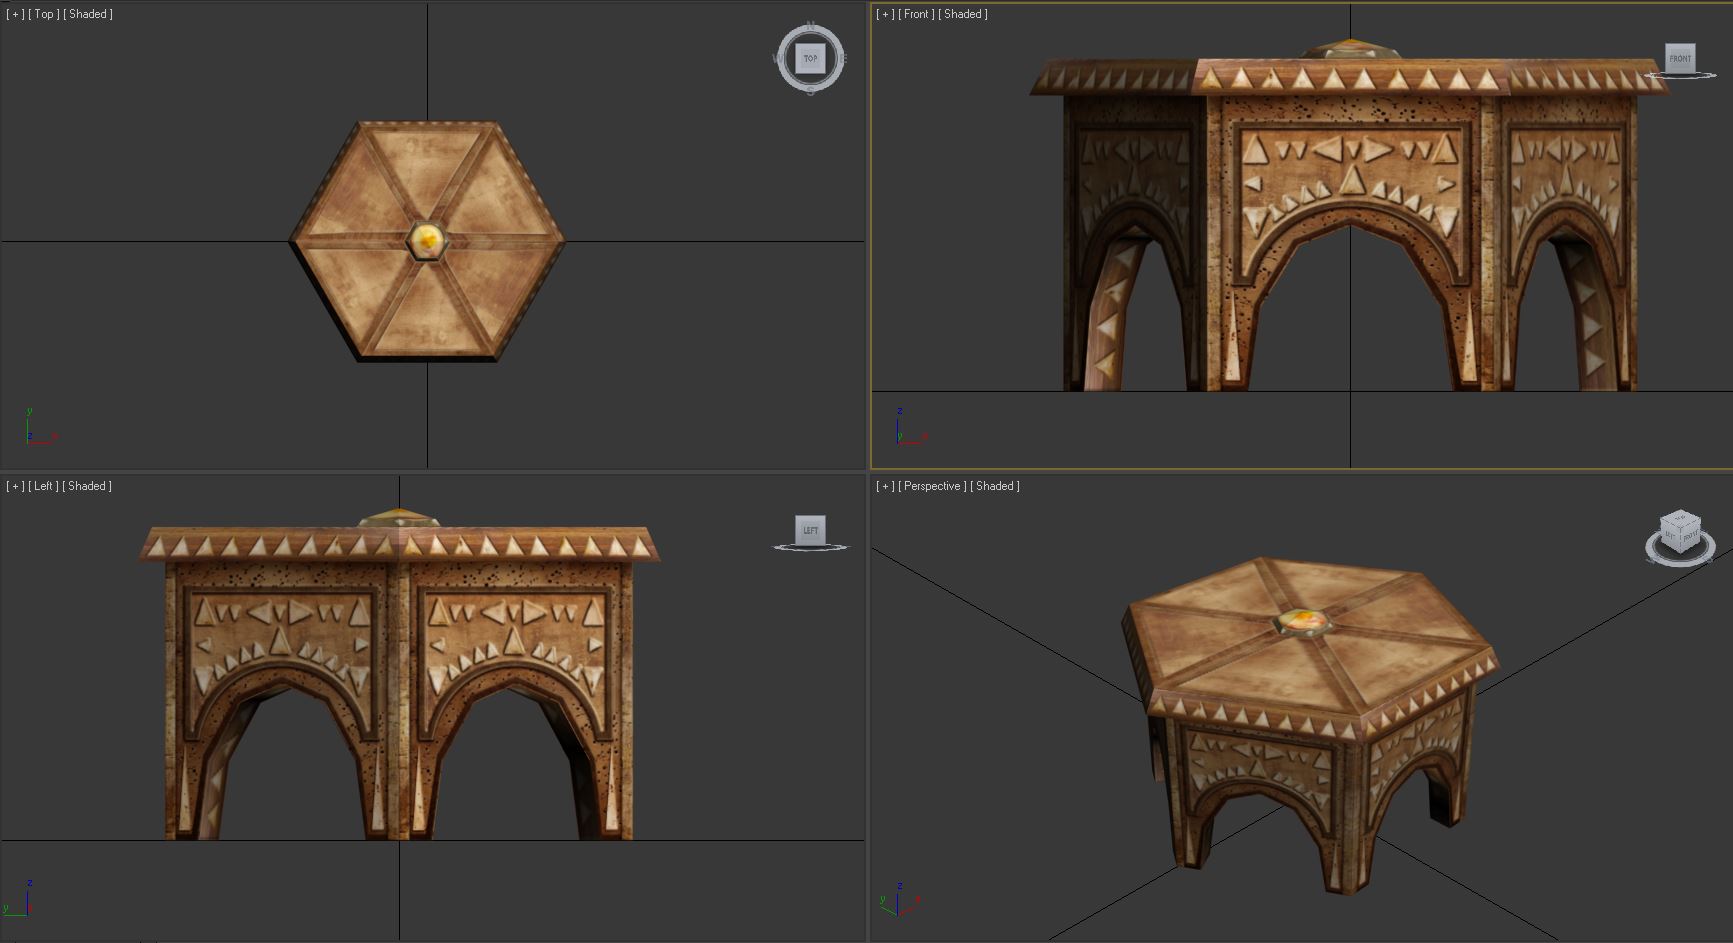This screenshot has height=943, width=1733.
Task: Open the [Shaded] menu in the Left viewport
Action: pos(87,486)
